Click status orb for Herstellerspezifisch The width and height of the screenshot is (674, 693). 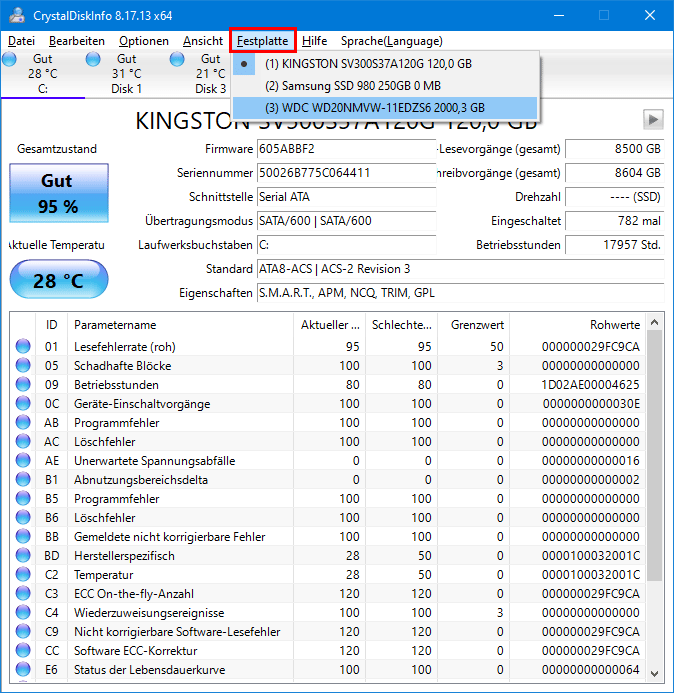(23, 556)
